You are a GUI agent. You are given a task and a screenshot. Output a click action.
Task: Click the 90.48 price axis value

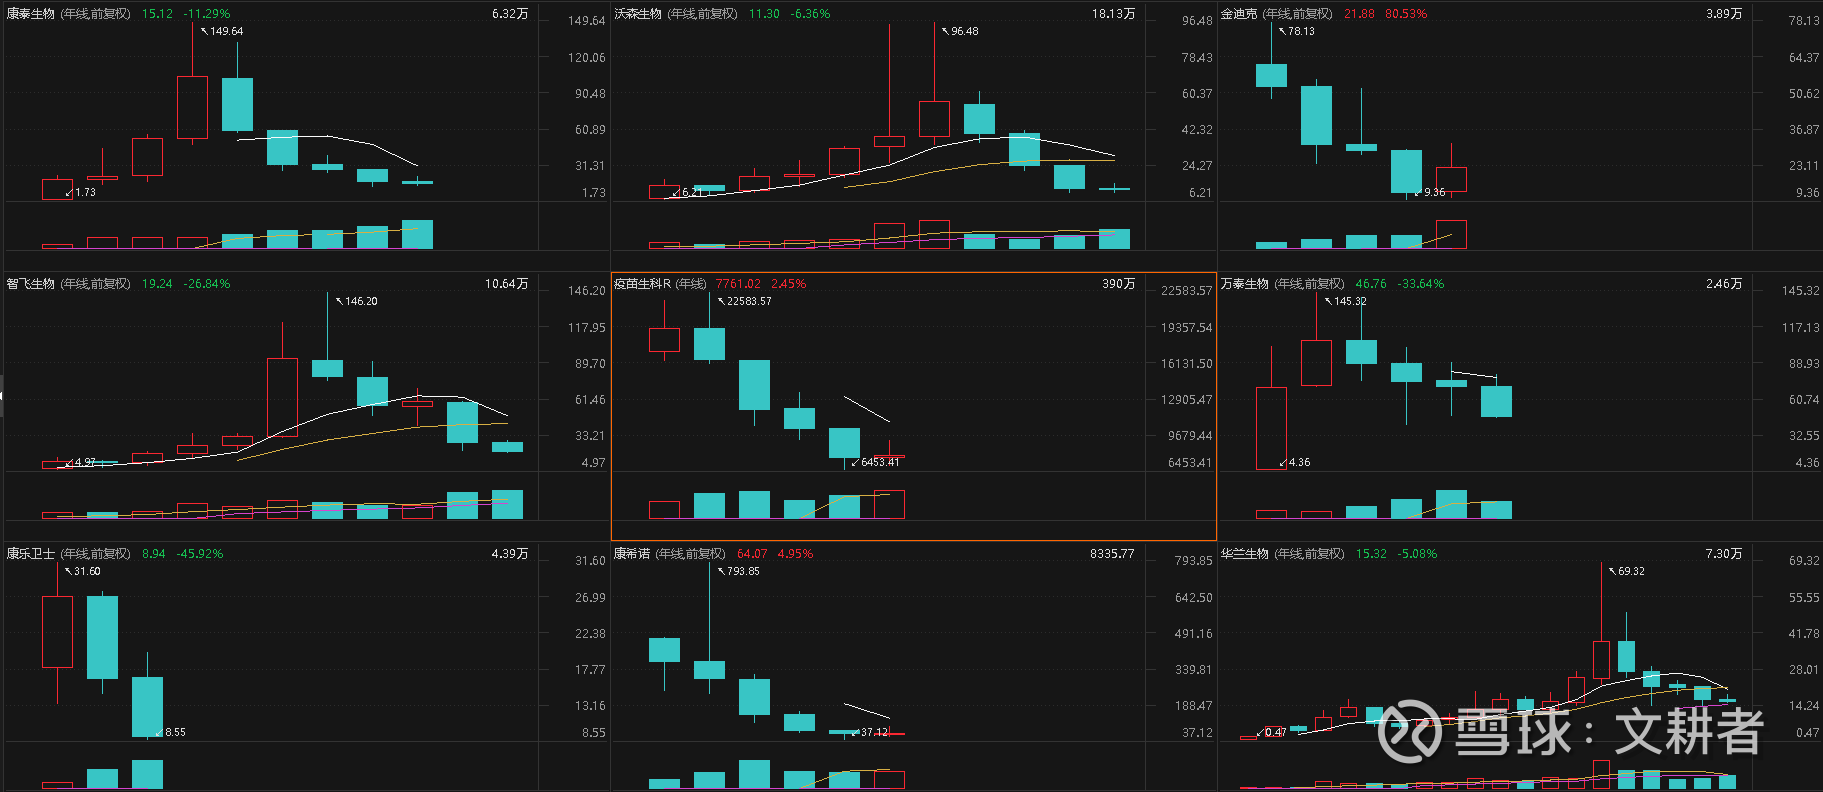[x=590, y=94]
